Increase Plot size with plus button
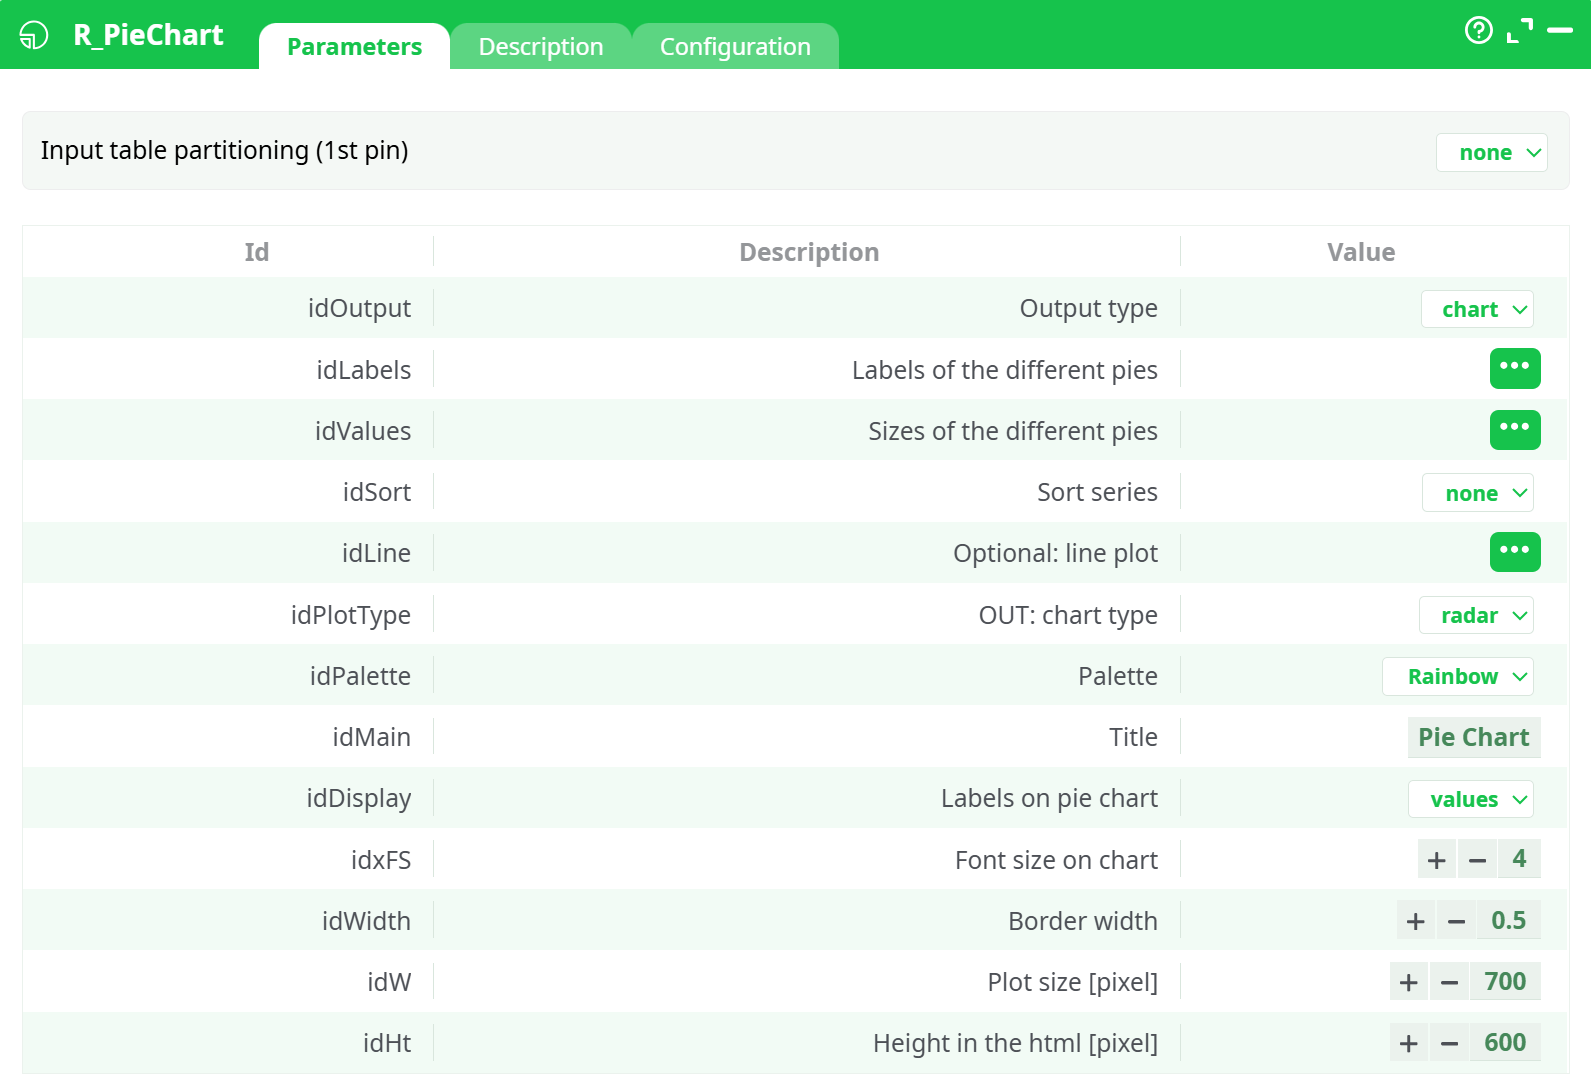 (x=1409, y=982)
